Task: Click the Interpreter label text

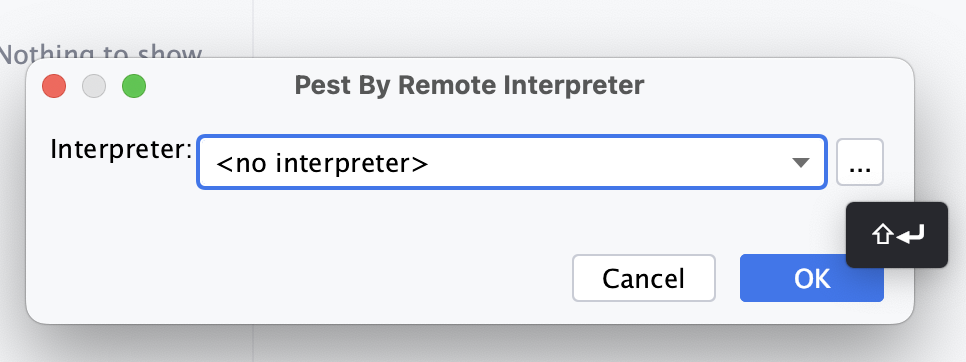Action: 121,149
